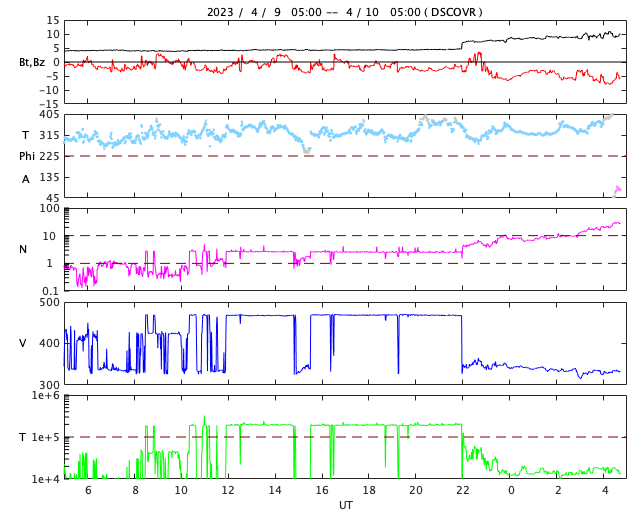
Task: Click the '45' tick on Phi axis
Action: [x=53, y=198]
